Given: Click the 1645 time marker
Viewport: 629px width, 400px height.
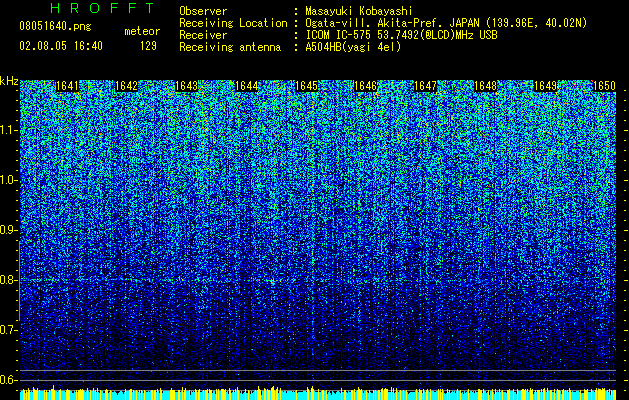Looking at the screenshot, I should [x=306, y=86].
